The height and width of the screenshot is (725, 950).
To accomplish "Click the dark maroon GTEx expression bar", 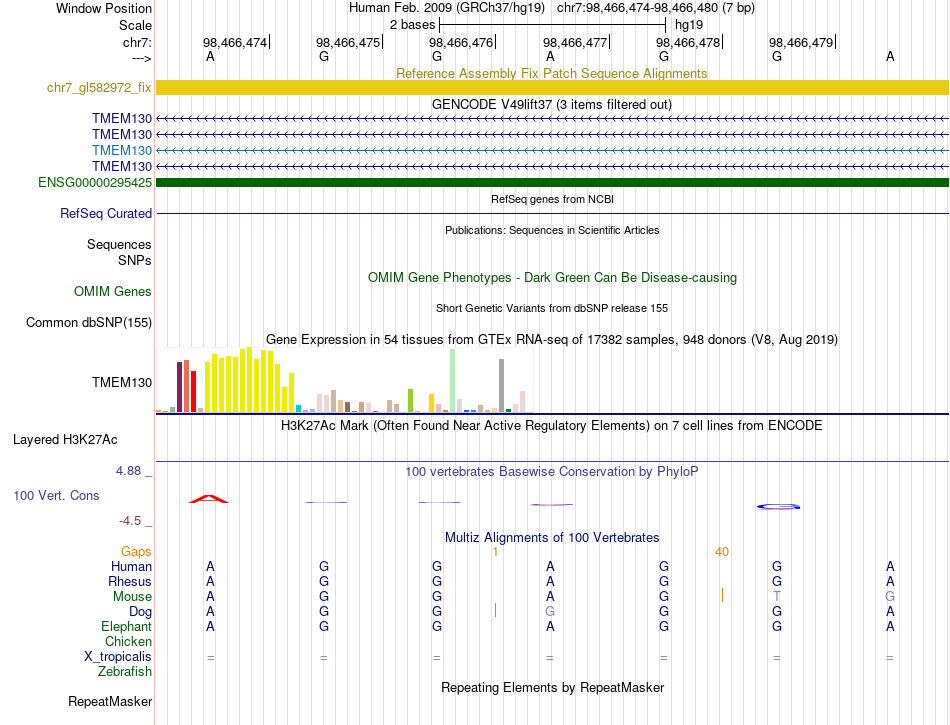I will pyautogui.click(x=179, y=387).
